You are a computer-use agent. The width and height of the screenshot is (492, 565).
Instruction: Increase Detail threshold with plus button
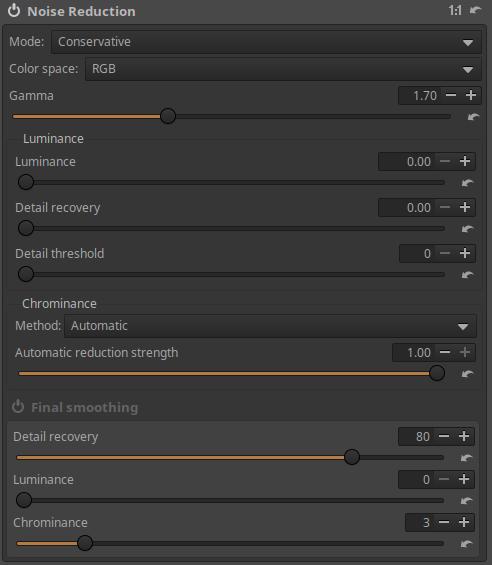(x=465, y=253)
